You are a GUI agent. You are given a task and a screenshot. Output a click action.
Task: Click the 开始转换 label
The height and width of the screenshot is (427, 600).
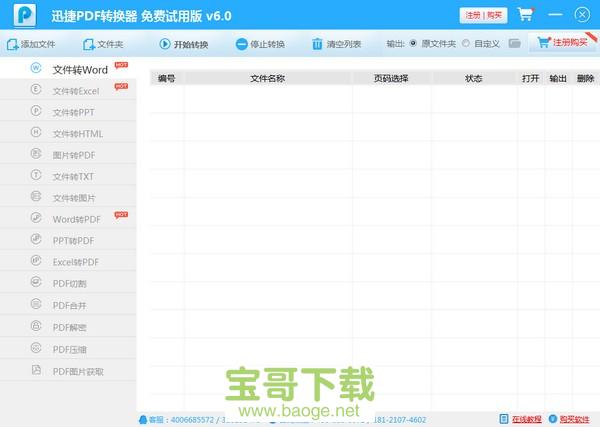(x=191, y=44)
